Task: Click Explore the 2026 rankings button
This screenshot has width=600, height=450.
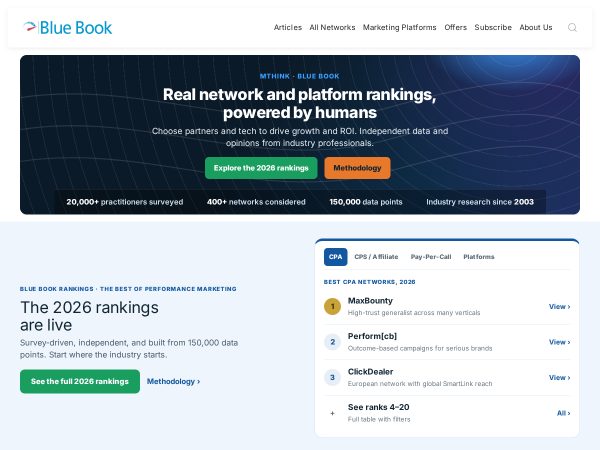Action: point(261,168)
